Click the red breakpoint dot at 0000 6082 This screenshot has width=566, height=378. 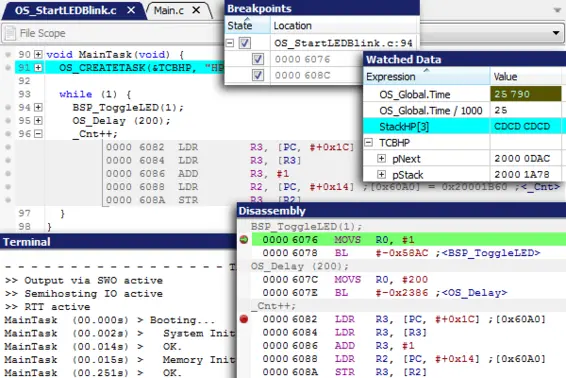[244, 319]
